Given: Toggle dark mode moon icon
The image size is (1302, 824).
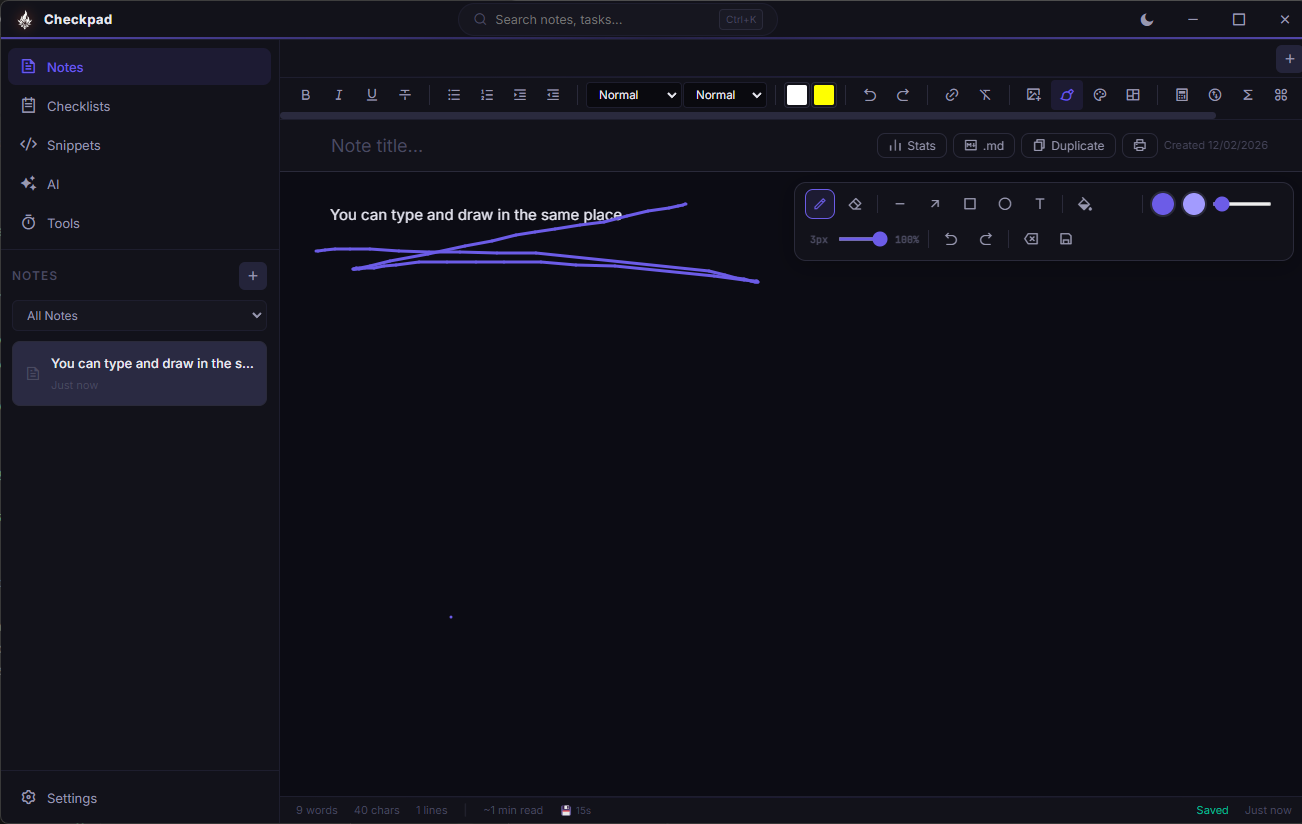Looking at the screenshot, I should pyautogui.click(x=1147, y=19).
